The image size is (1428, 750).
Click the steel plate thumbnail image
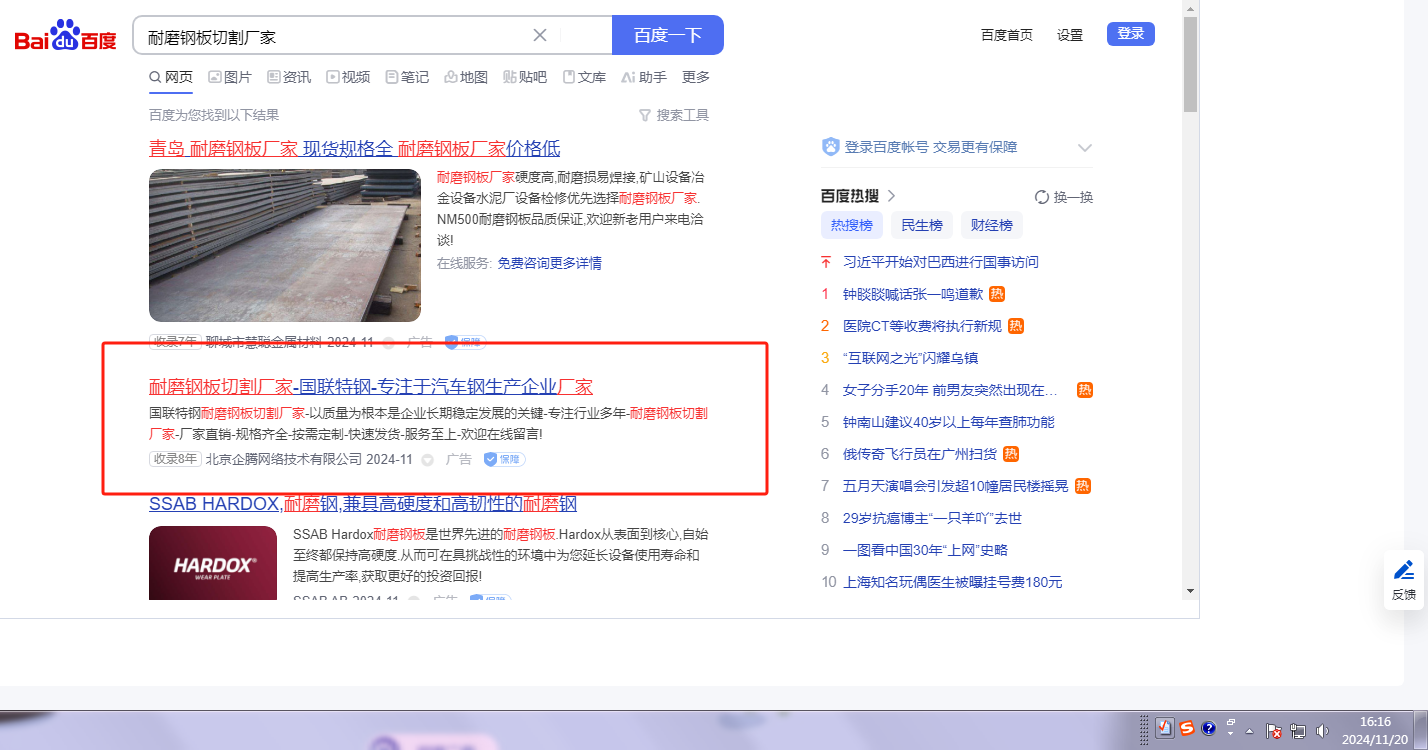[x=285, y=245]
